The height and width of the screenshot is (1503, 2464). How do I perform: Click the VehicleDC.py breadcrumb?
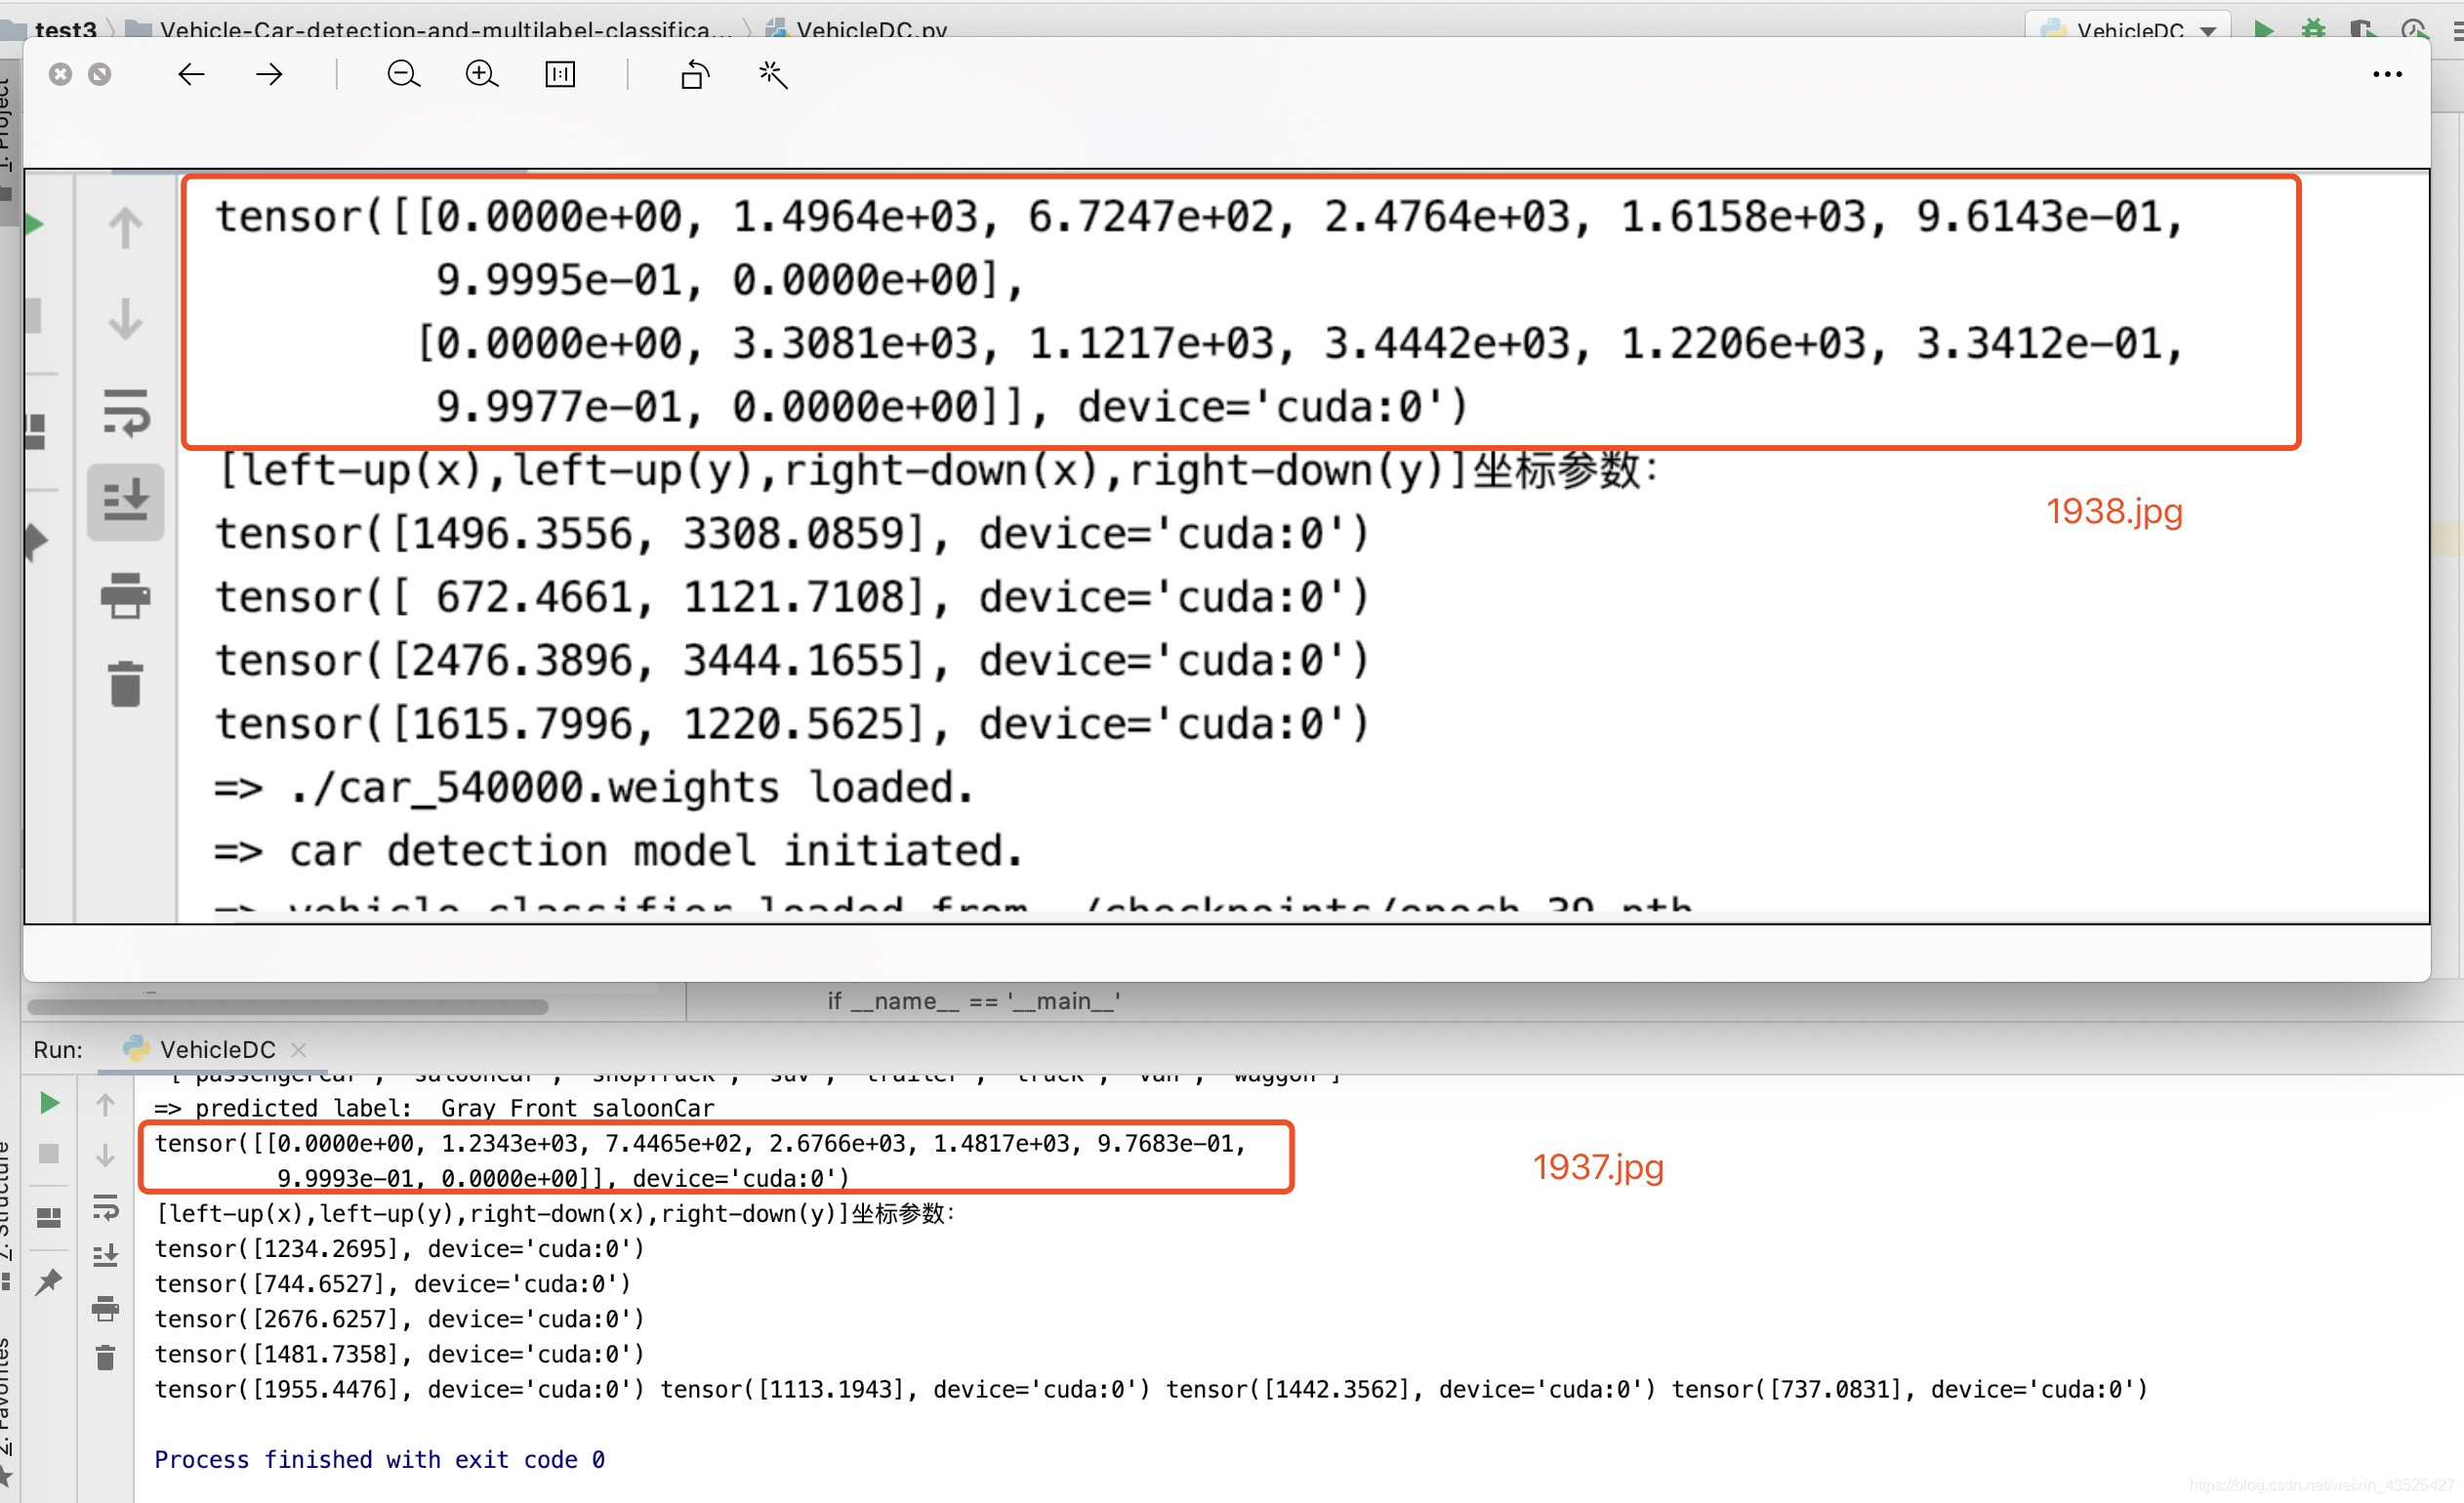coord(870,28)
